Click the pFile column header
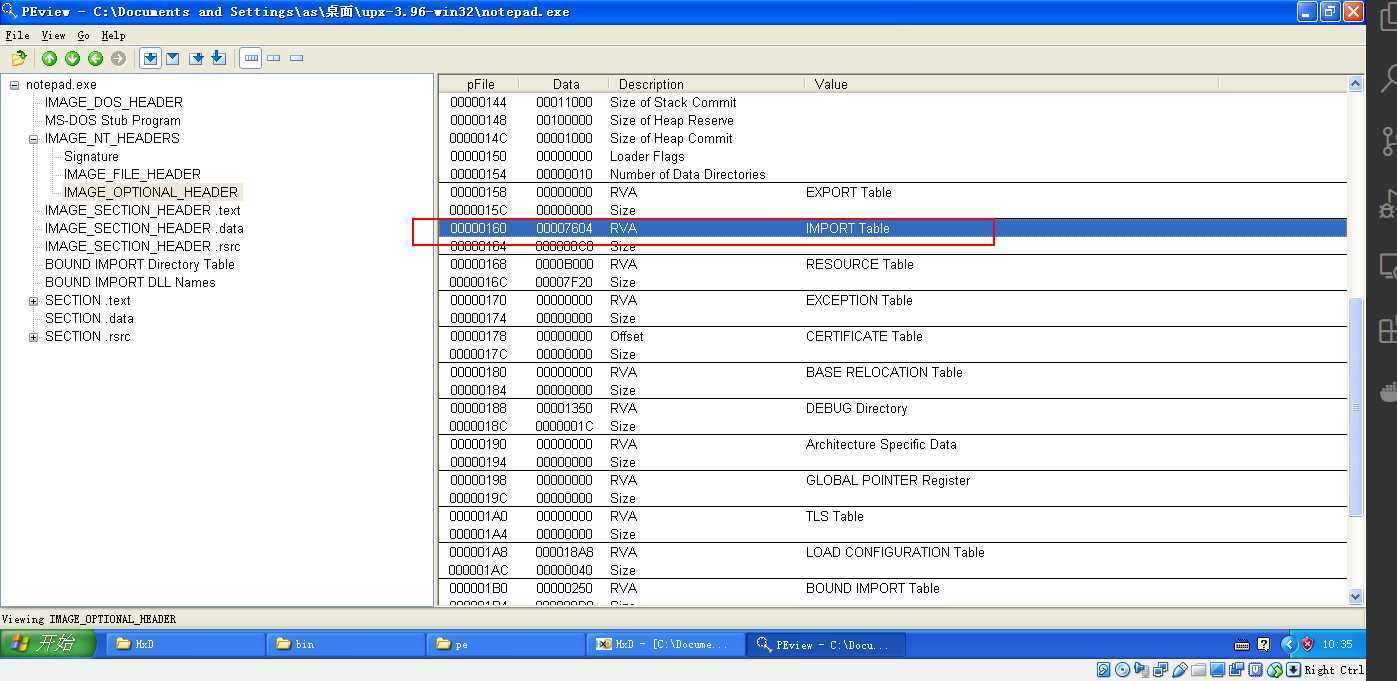Image resolution: width=1397 pixels, height=681 pixels. (x=480, y=84)
